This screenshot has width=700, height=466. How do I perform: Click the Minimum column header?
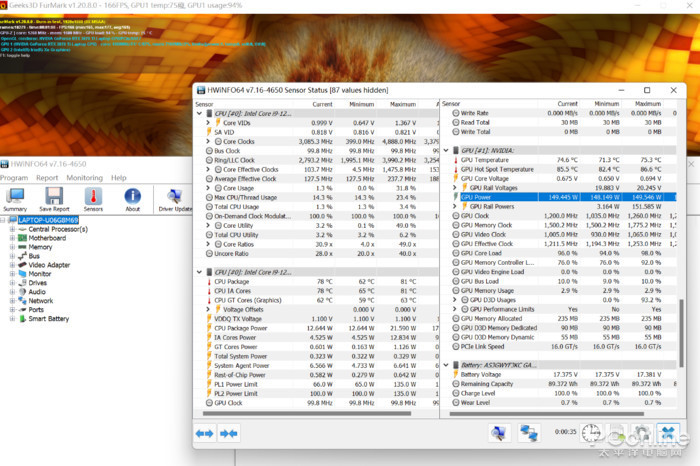tap(362, 103)
